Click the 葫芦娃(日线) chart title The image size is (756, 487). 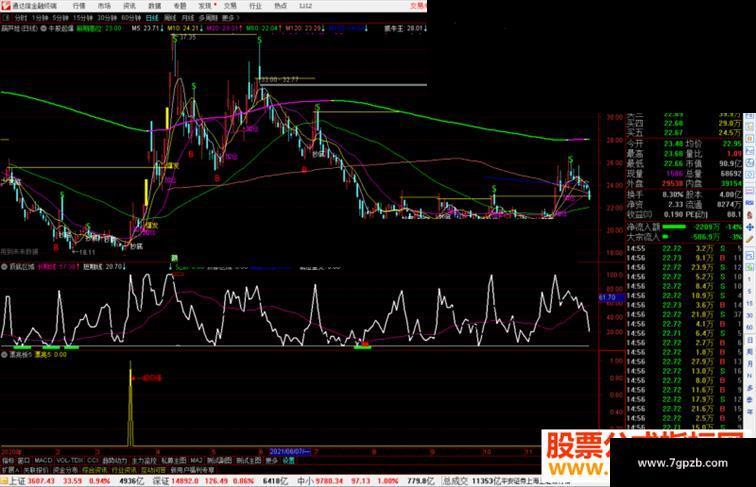tap(19, 28)
